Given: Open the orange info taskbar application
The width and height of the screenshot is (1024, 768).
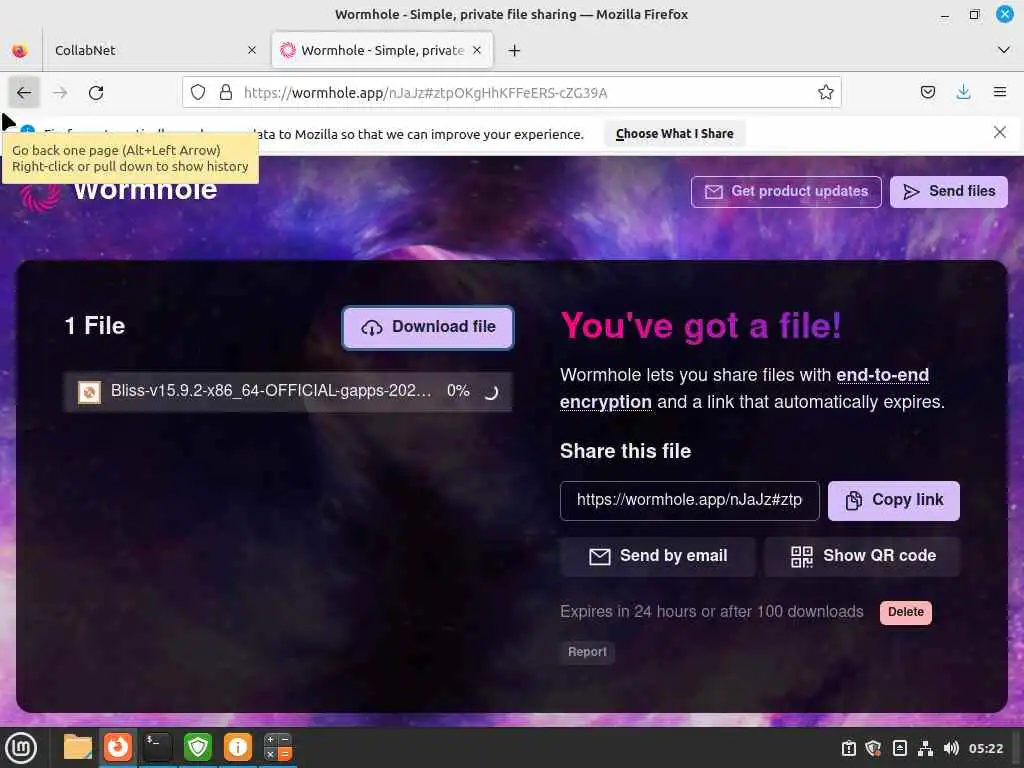Looking at the screenshot, I should pos(238,747).
